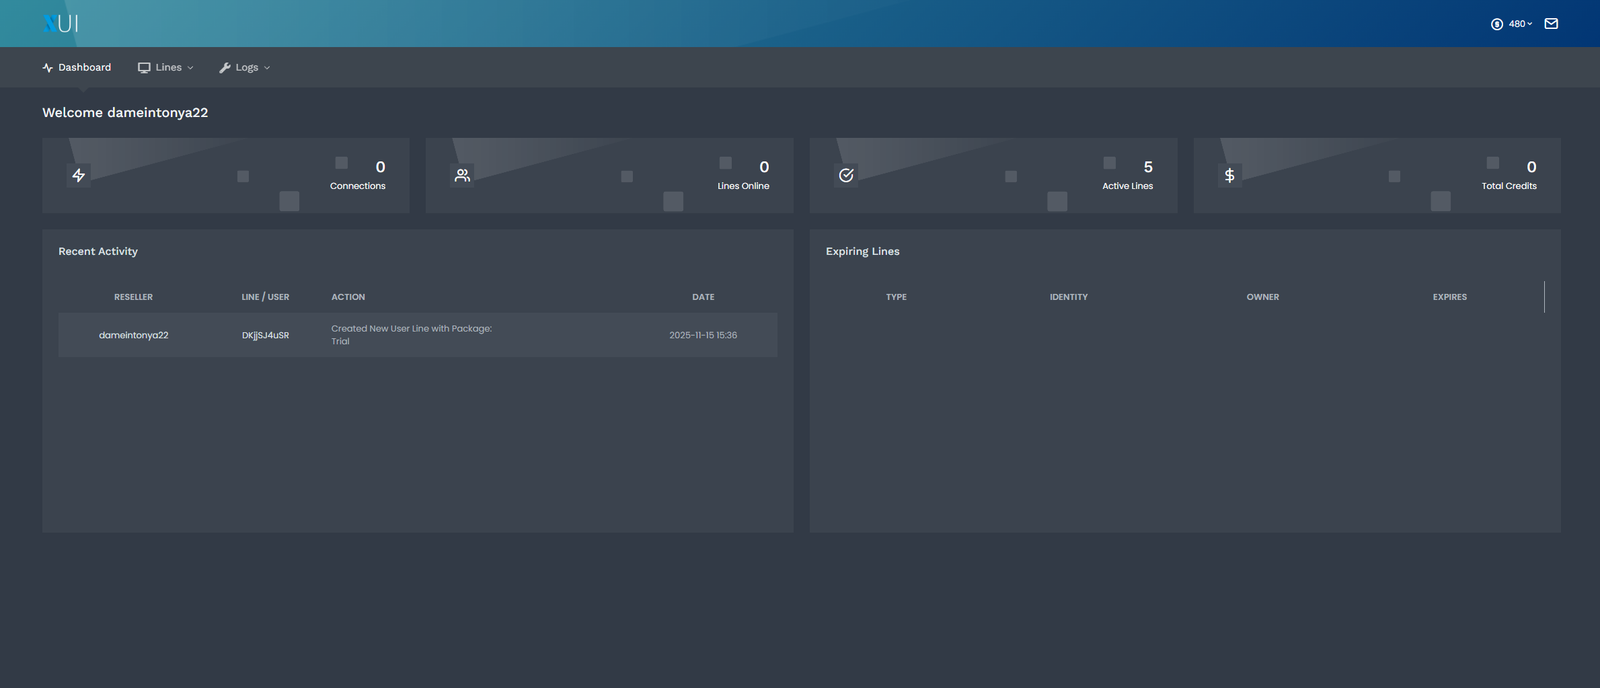Image resolution: width=1600 pixels, height=688 pixels.
Task: Select the Lines Online label
Action: pos(743,186)
